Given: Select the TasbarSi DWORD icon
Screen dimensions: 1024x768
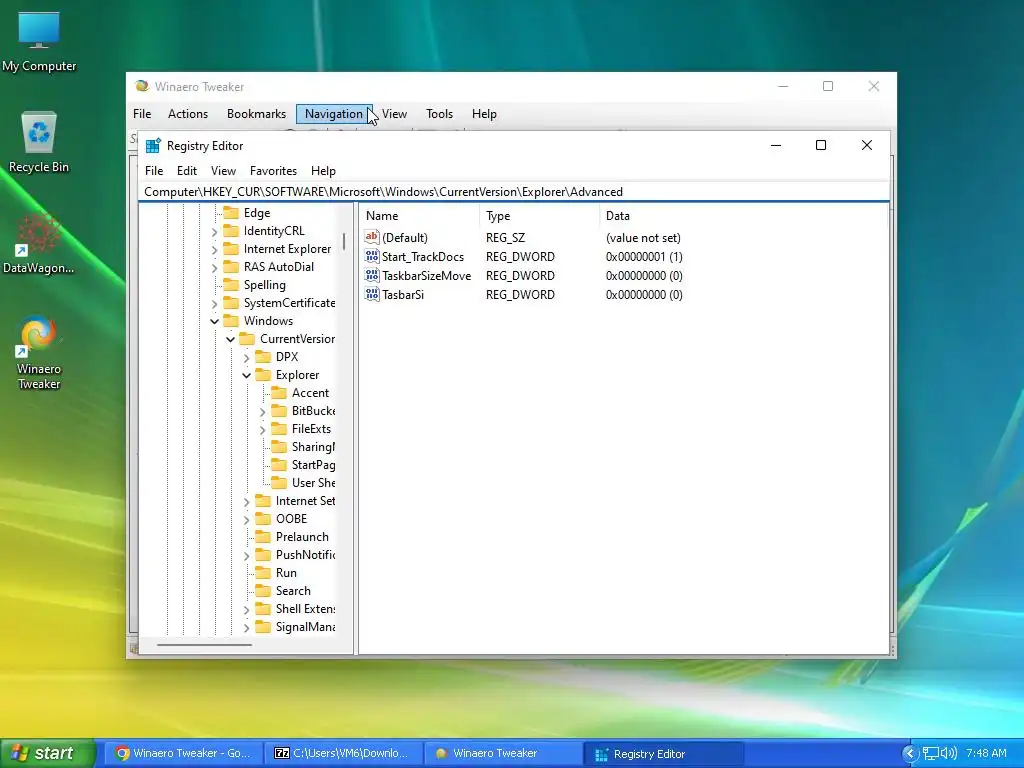Looking at the screenshot, I should pyautogui.click(x=372, y=294).
